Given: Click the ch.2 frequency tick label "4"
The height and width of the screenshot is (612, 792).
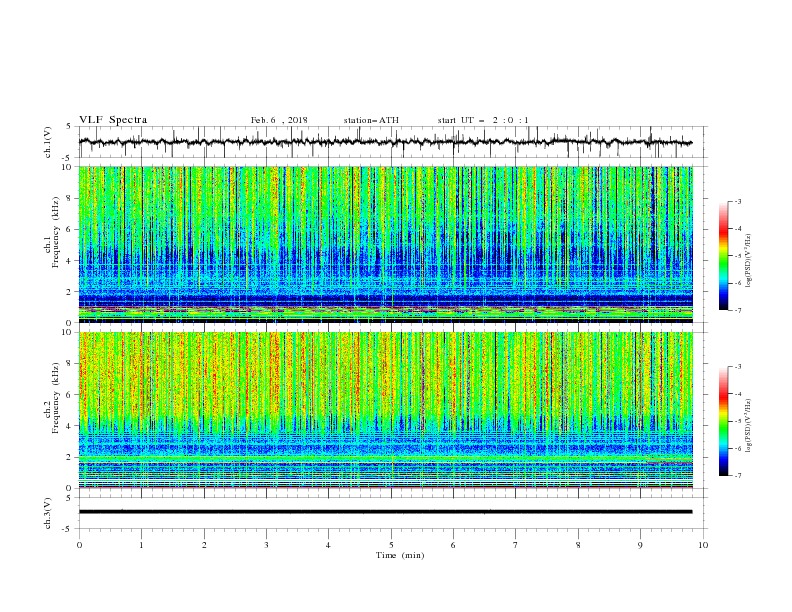Looking at the screenshot, I should pyautogui.click(x=69, y=426).
